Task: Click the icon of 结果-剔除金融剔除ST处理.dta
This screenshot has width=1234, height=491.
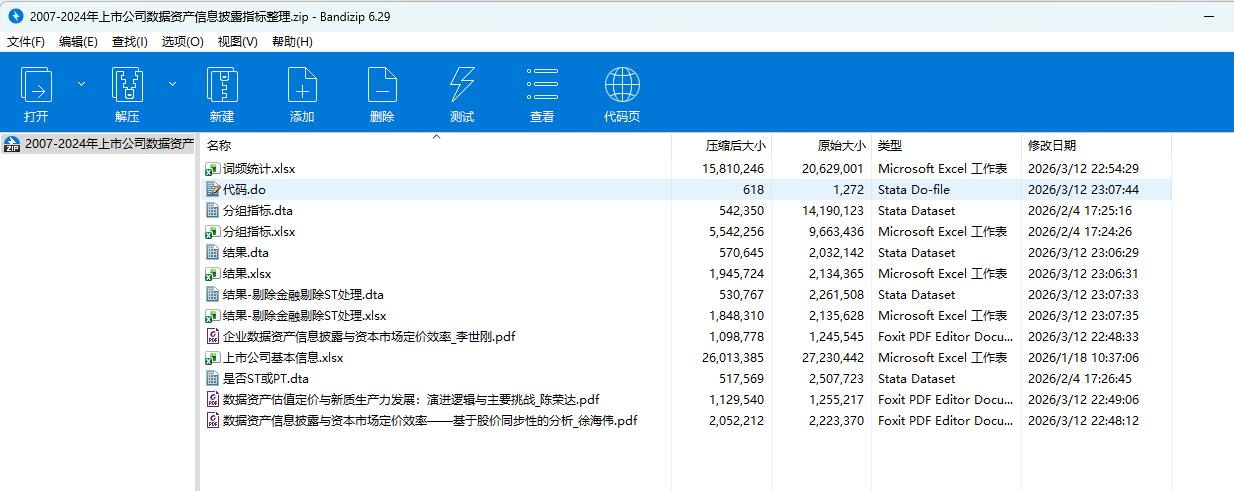Action: [212, 295]
